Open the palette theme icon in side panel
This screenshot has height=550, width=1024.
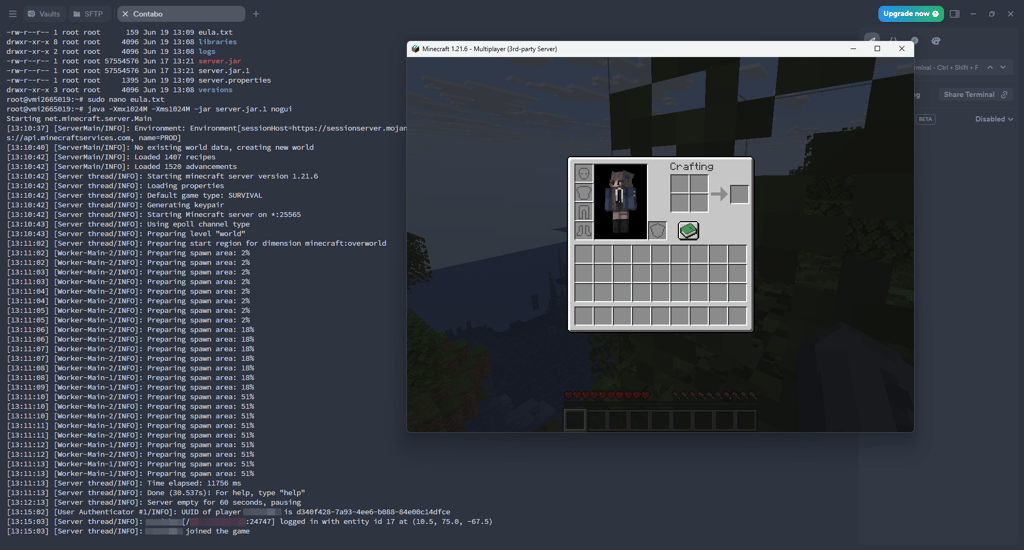pos(935,40)
